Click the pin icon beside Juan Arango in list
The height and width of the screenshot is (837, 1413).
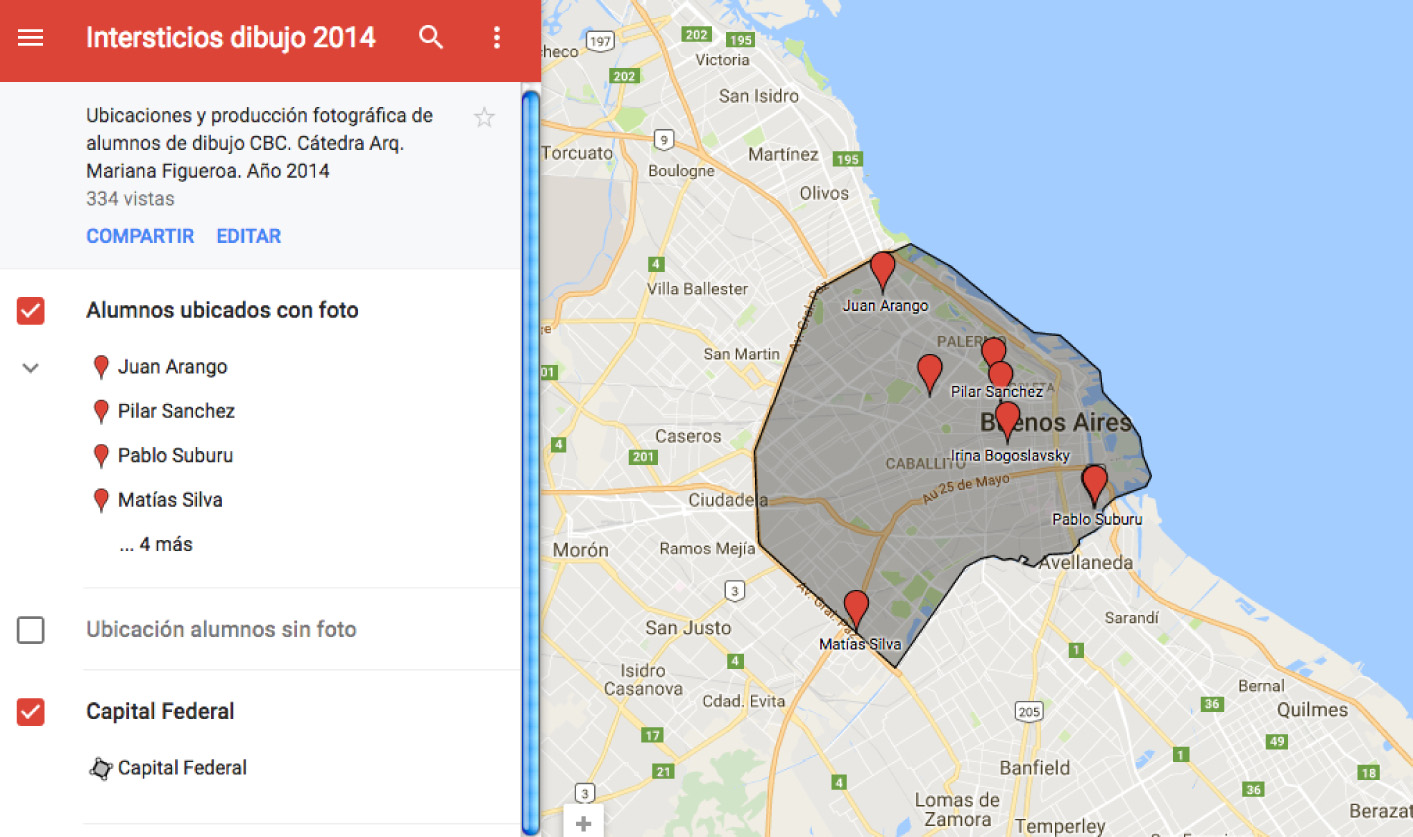point(101,367)
